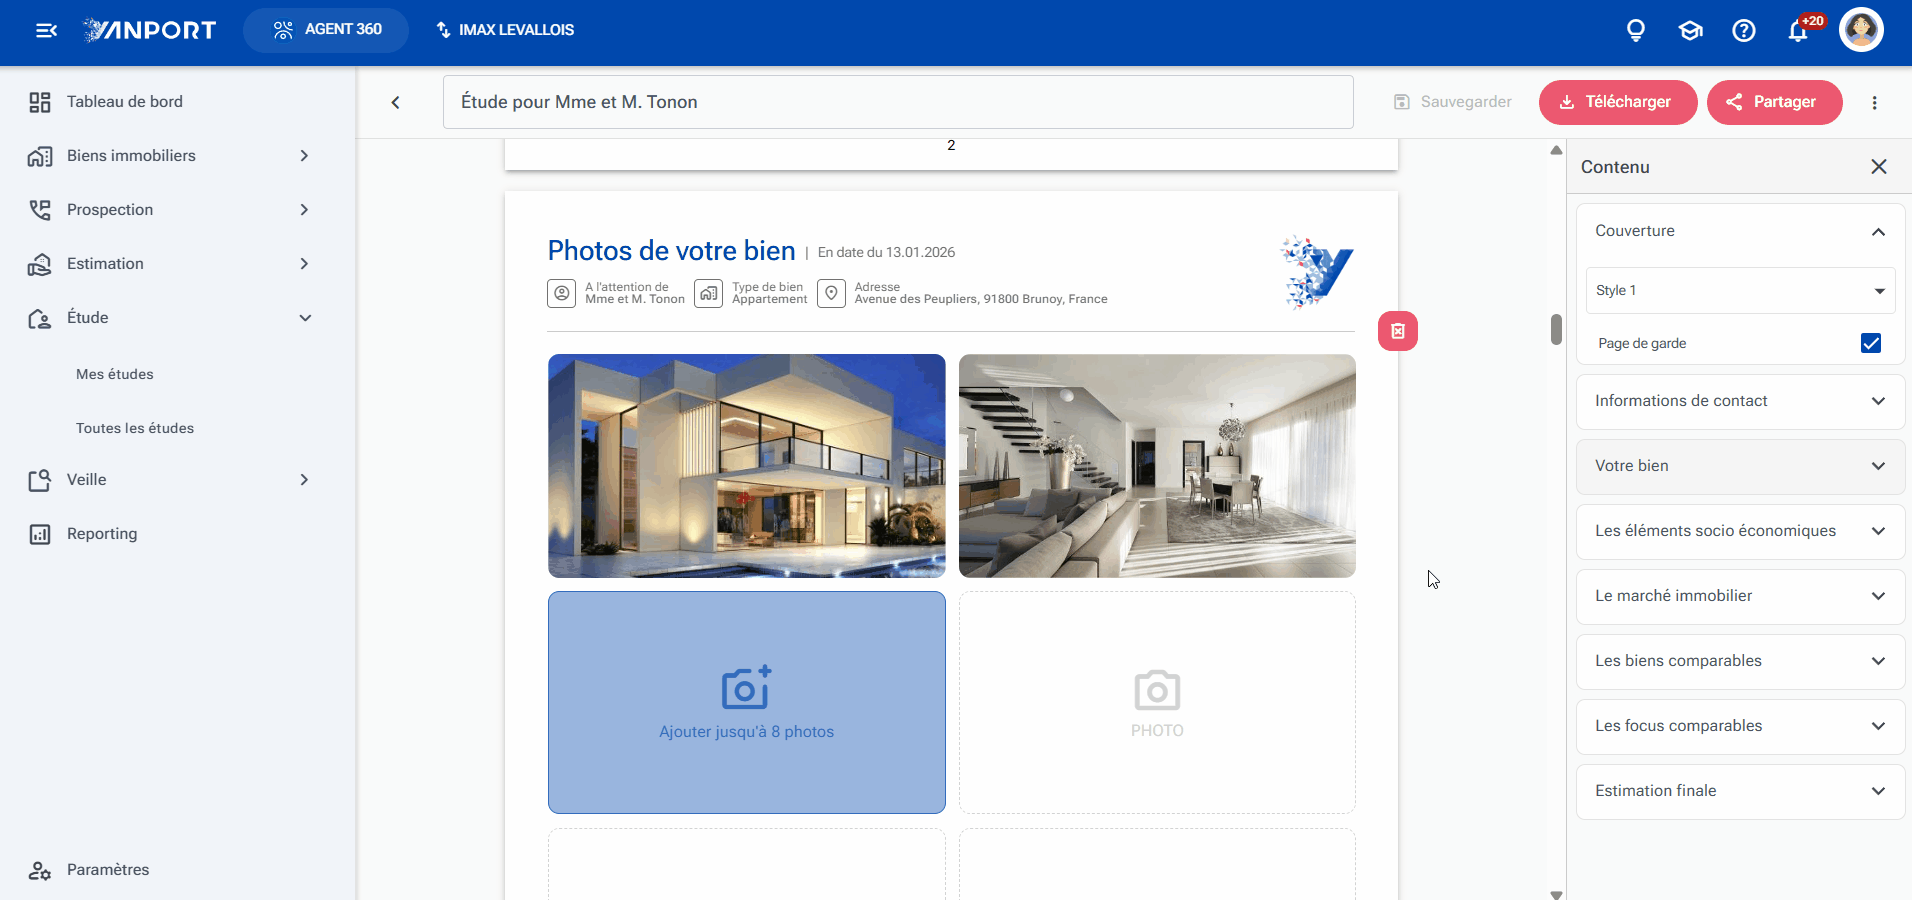
Task: Open the notifications bell
Action: click(1798, 30)
